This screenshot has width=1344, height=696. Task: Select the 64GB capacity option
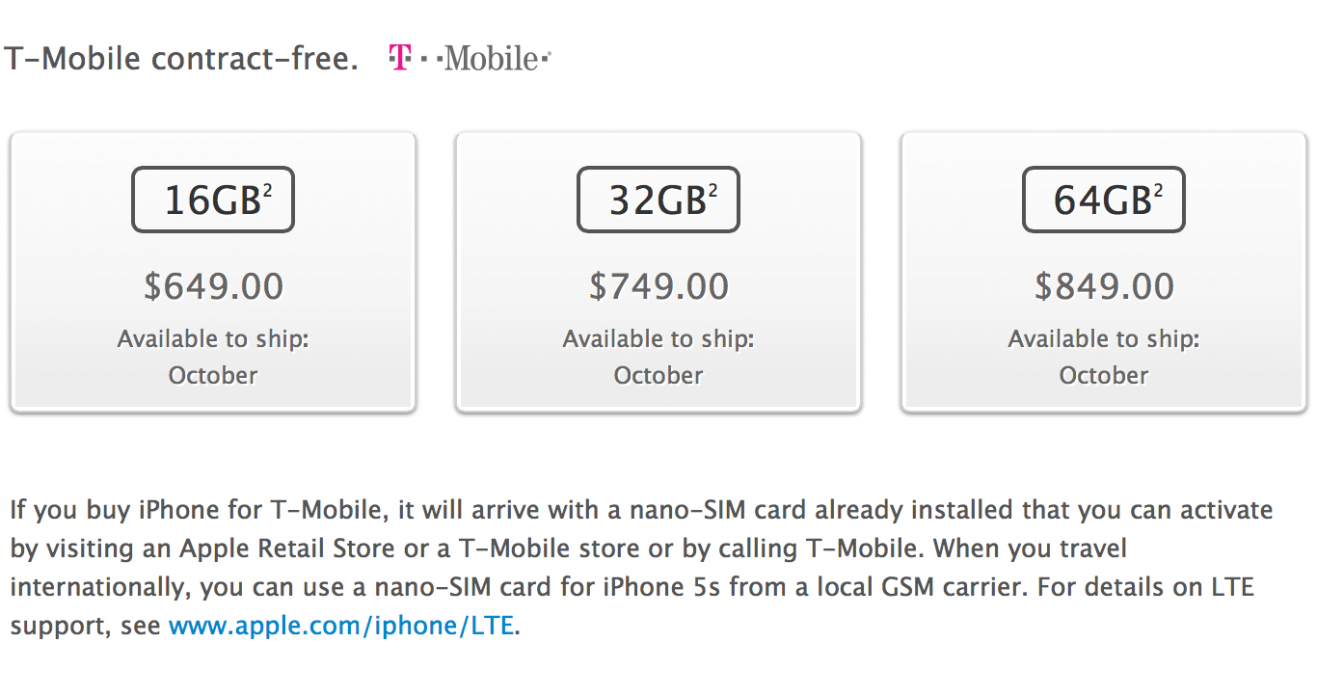pos(1103,200)
